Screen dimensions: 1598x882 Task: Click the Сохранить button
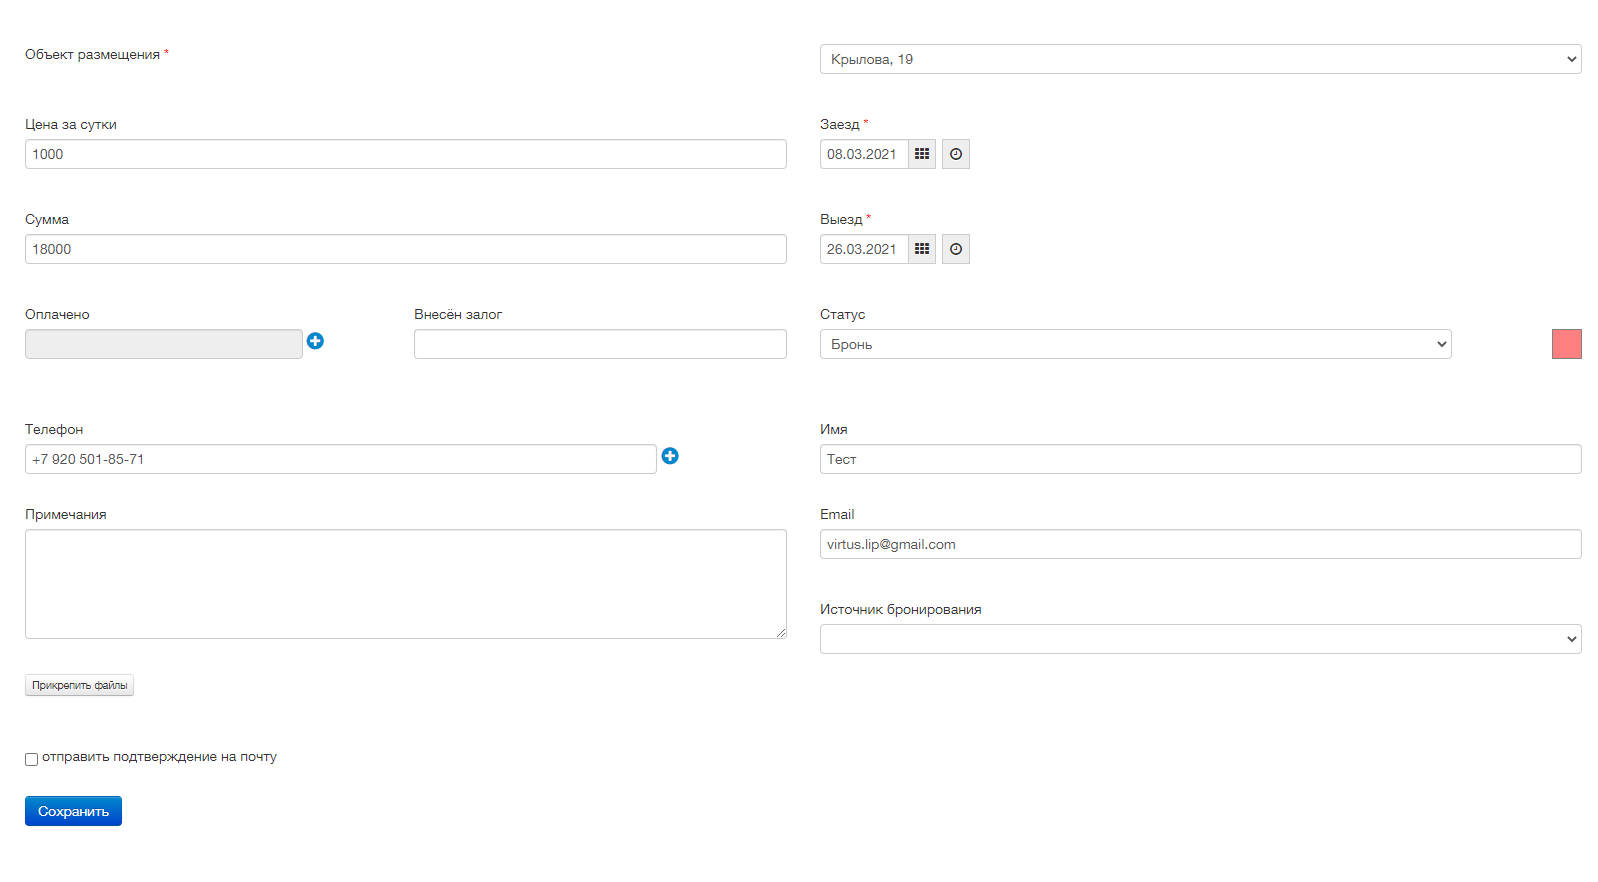point(73,811)
